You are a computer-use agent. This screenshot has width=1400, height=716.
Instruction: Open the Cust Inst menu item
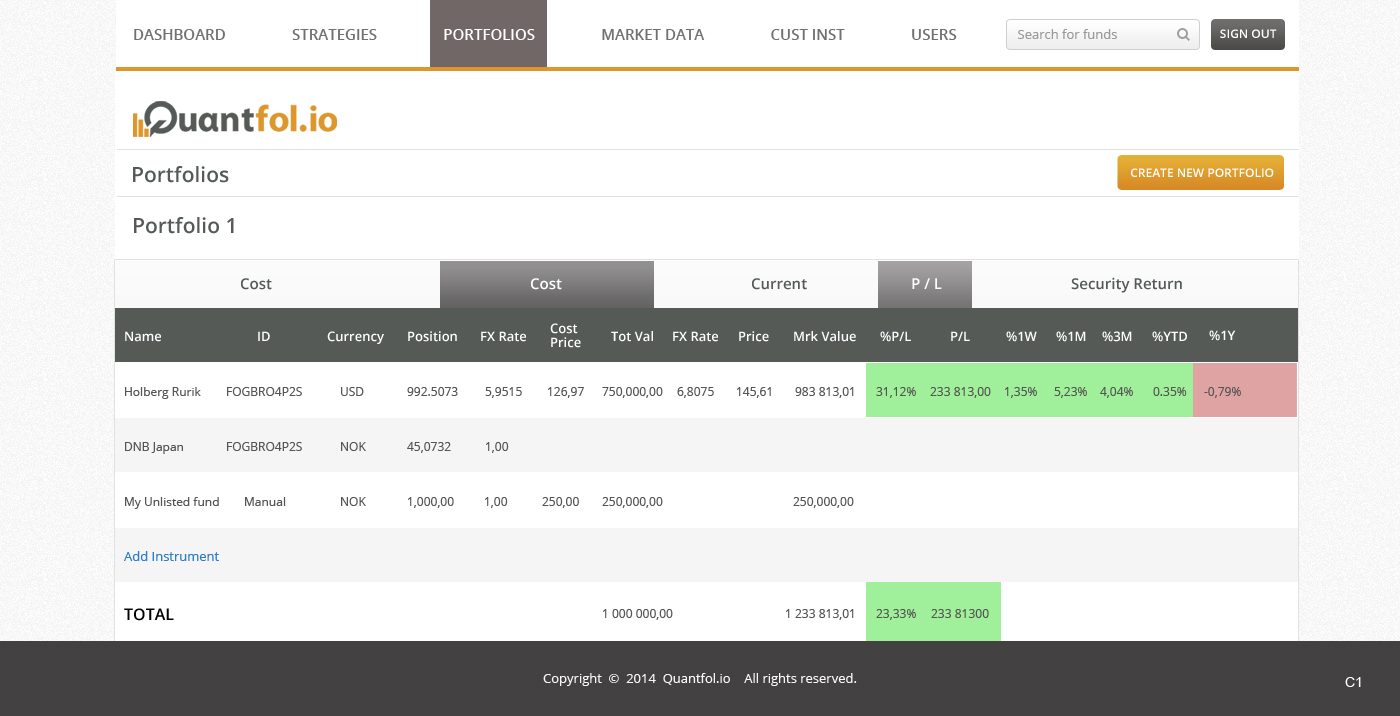[807, 34]
